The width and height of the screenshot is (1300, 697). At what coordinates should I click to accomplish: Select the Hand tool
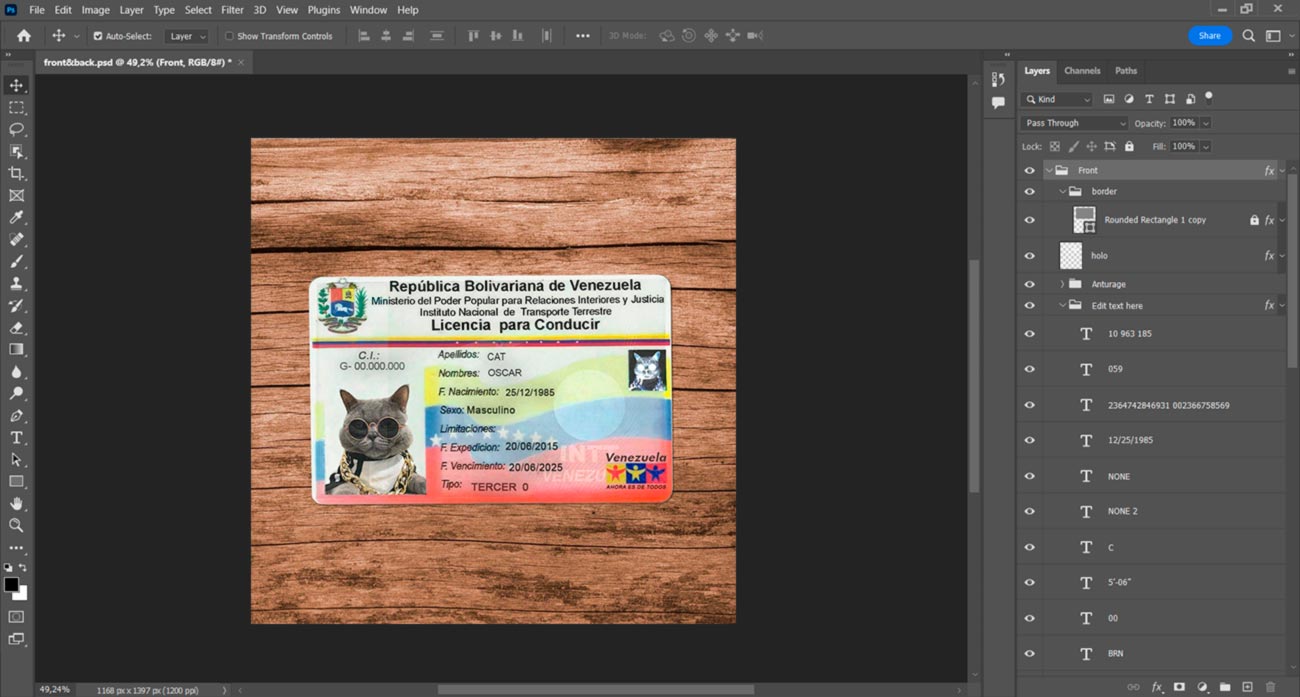[x=16, y=504]
